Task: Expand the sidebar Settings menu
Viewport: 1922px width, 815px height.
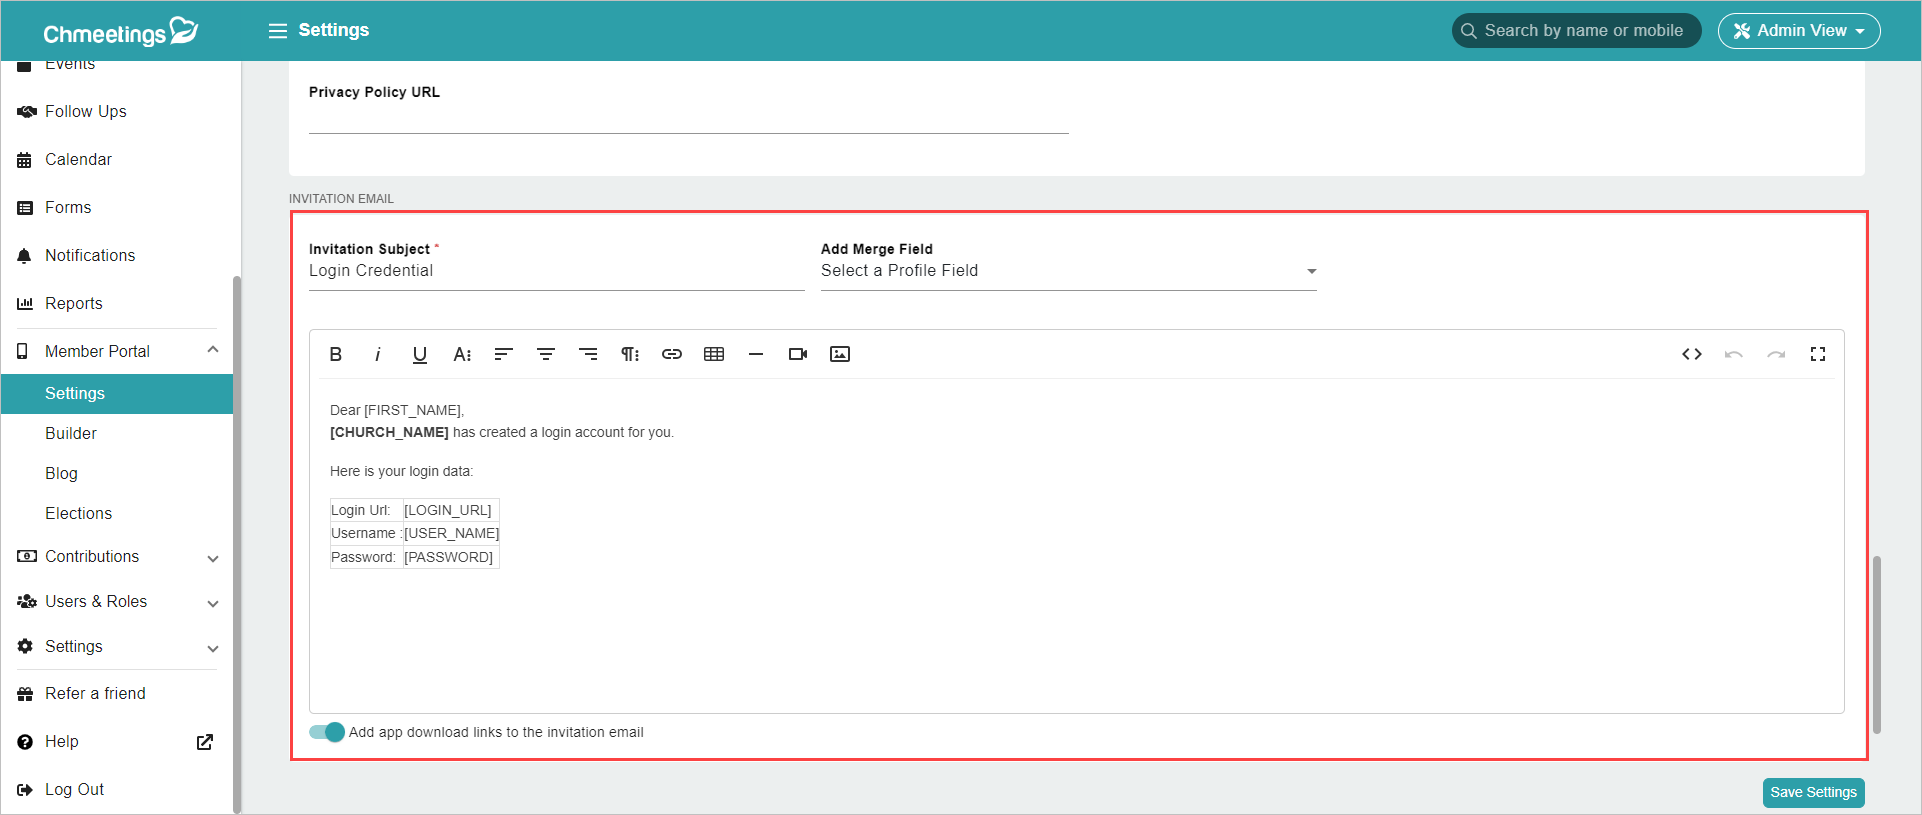Action: tap(213, 648)
